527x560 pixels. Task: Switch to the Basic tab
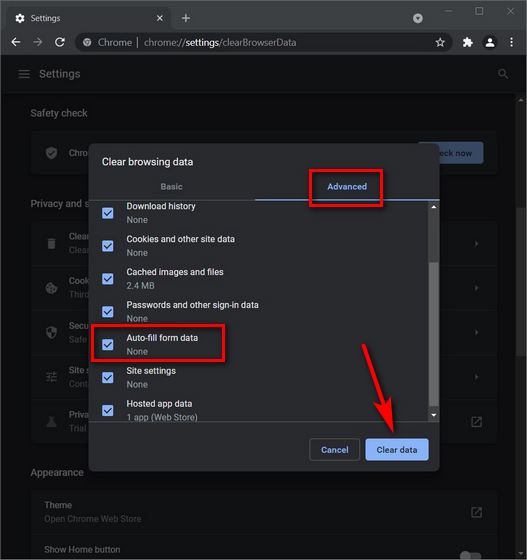[171, 187]
